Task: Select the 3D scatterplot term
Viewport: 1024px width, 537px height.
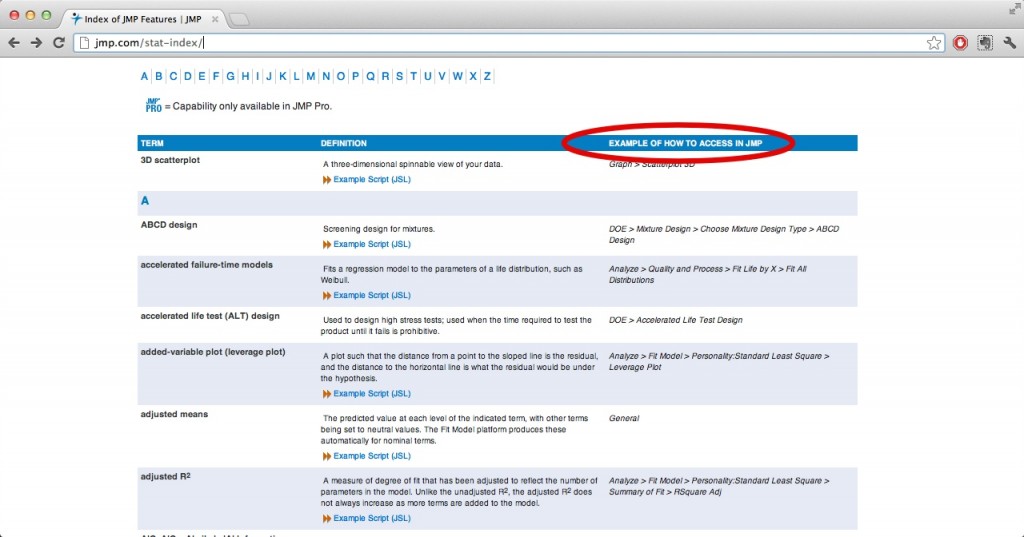Action: (x=170, y=160)
